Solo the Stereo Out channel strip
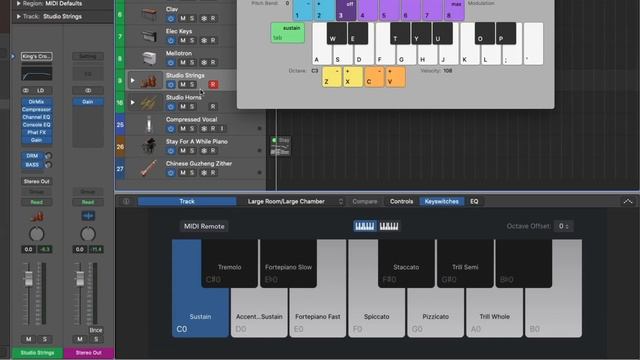 point(96,339)
